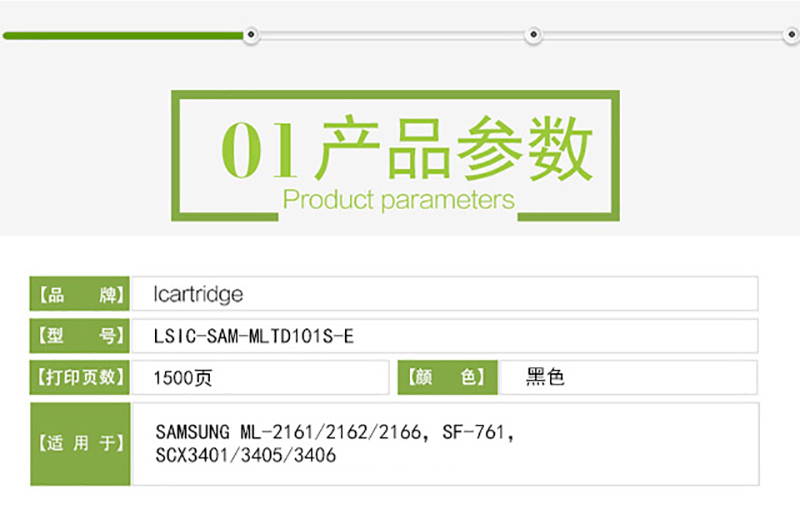Screen dimensions: 800x531
Task: Click the SCX3401/3405/3406 model line
Action: [x=246, y=455]
